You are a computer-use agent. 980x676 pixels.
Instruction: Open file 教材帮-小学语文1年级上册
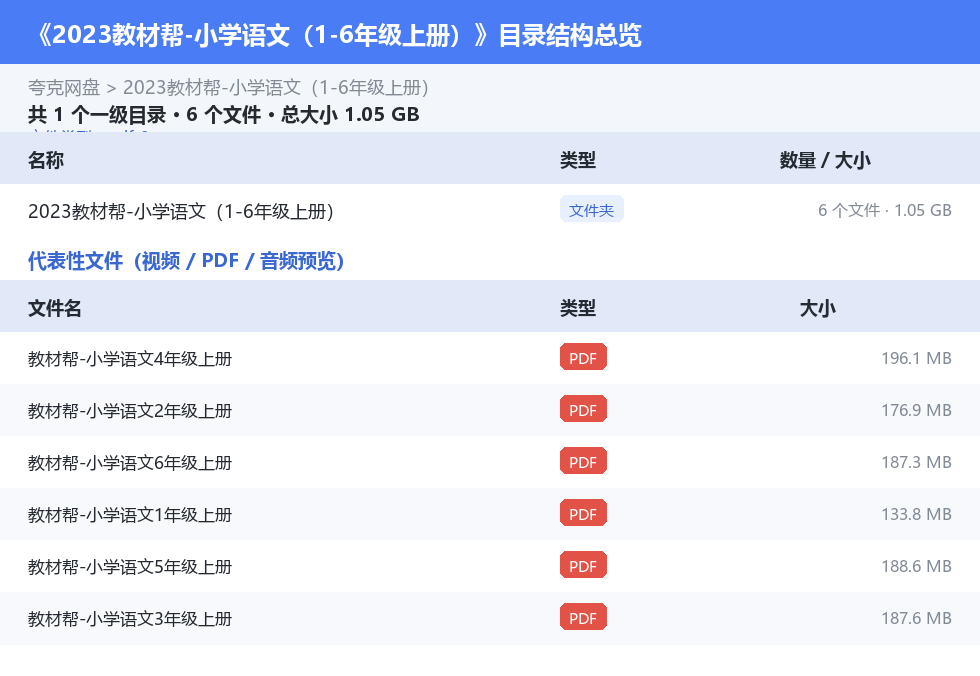tap(130, 514)
